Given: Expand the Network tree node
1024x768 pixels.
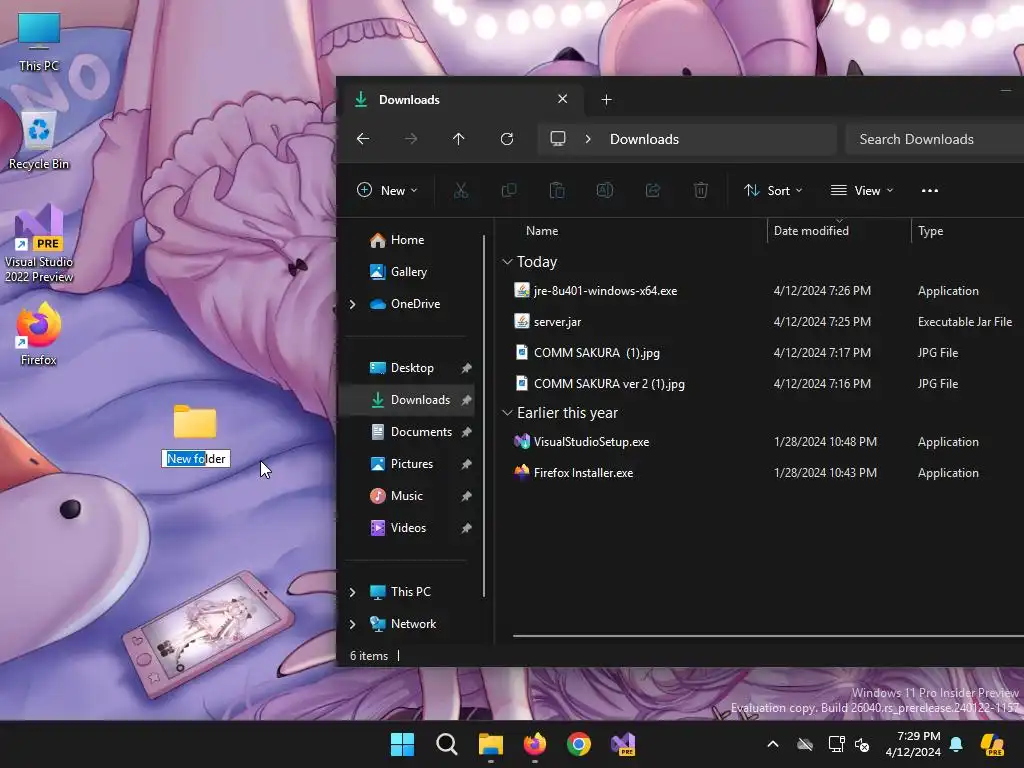Looking at the screenshot, I should [x=353, y=624].
